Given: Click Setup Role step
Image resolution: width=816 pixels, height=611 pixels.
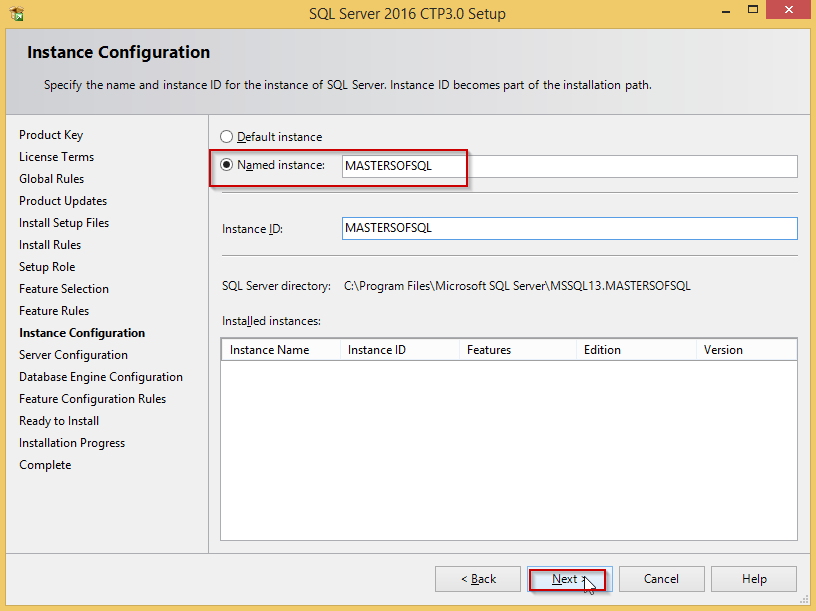Looking at the screenshot, I should (47, 266).
